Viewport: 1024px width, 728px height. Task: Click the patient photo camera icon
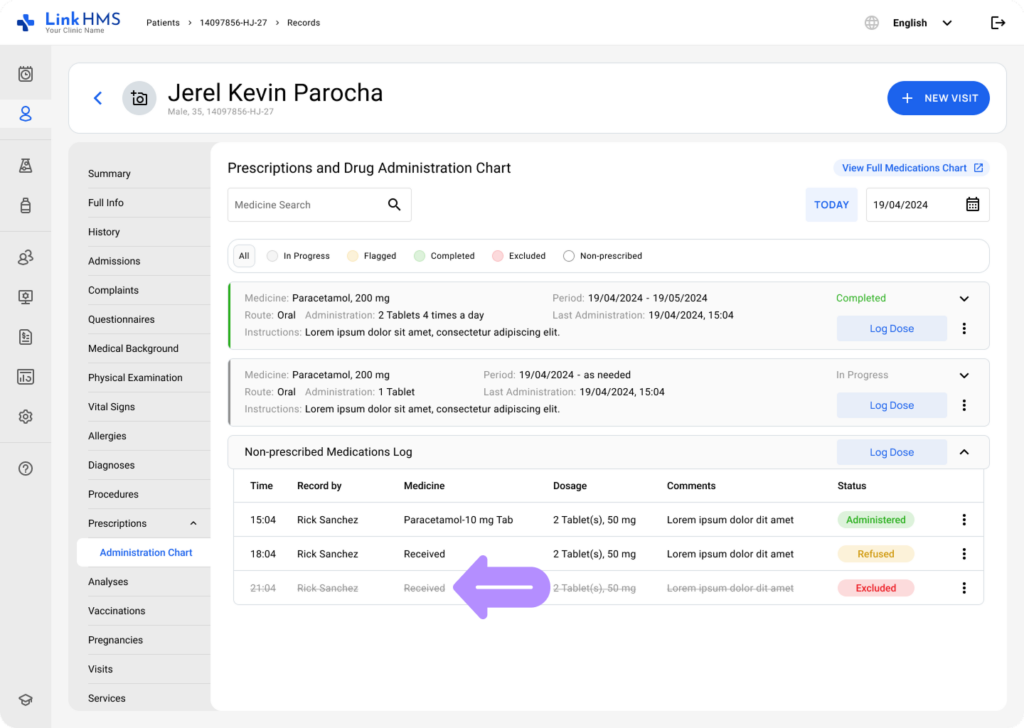(139, 98)
